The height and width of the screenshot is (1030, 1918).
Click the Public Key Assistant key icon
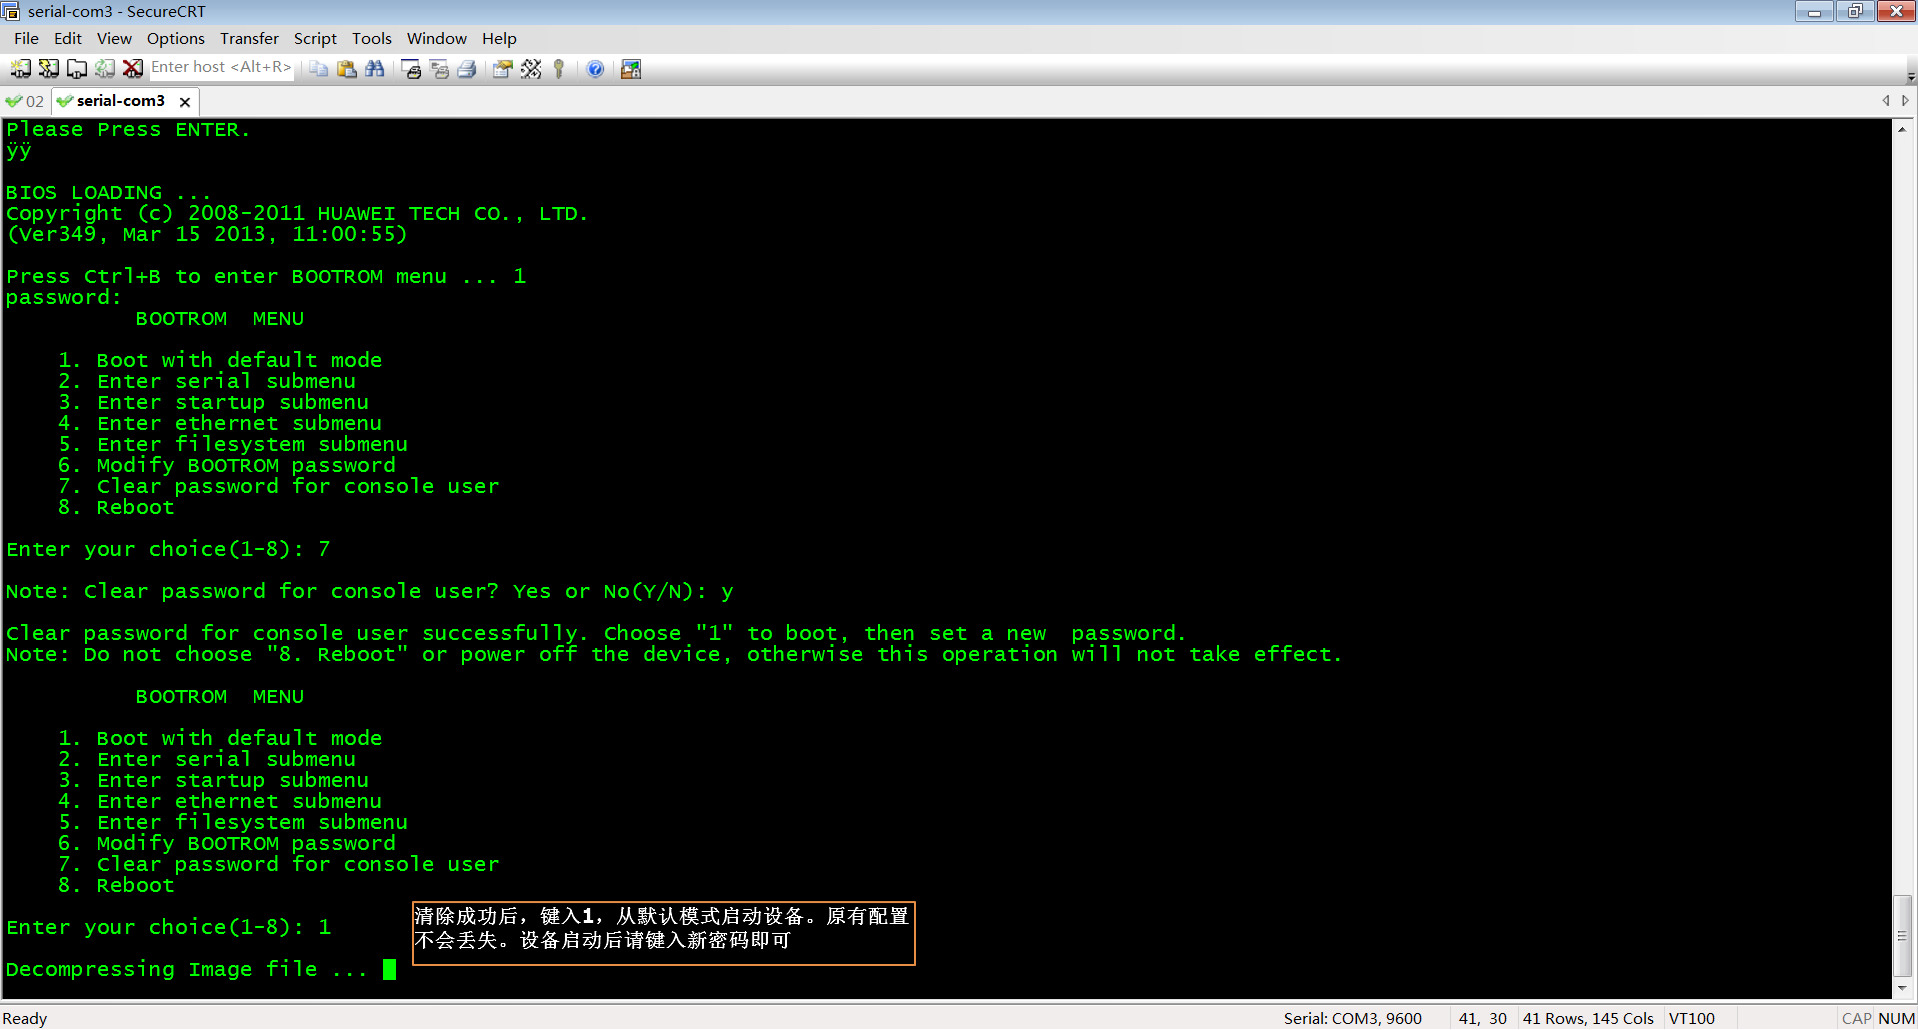558,68
